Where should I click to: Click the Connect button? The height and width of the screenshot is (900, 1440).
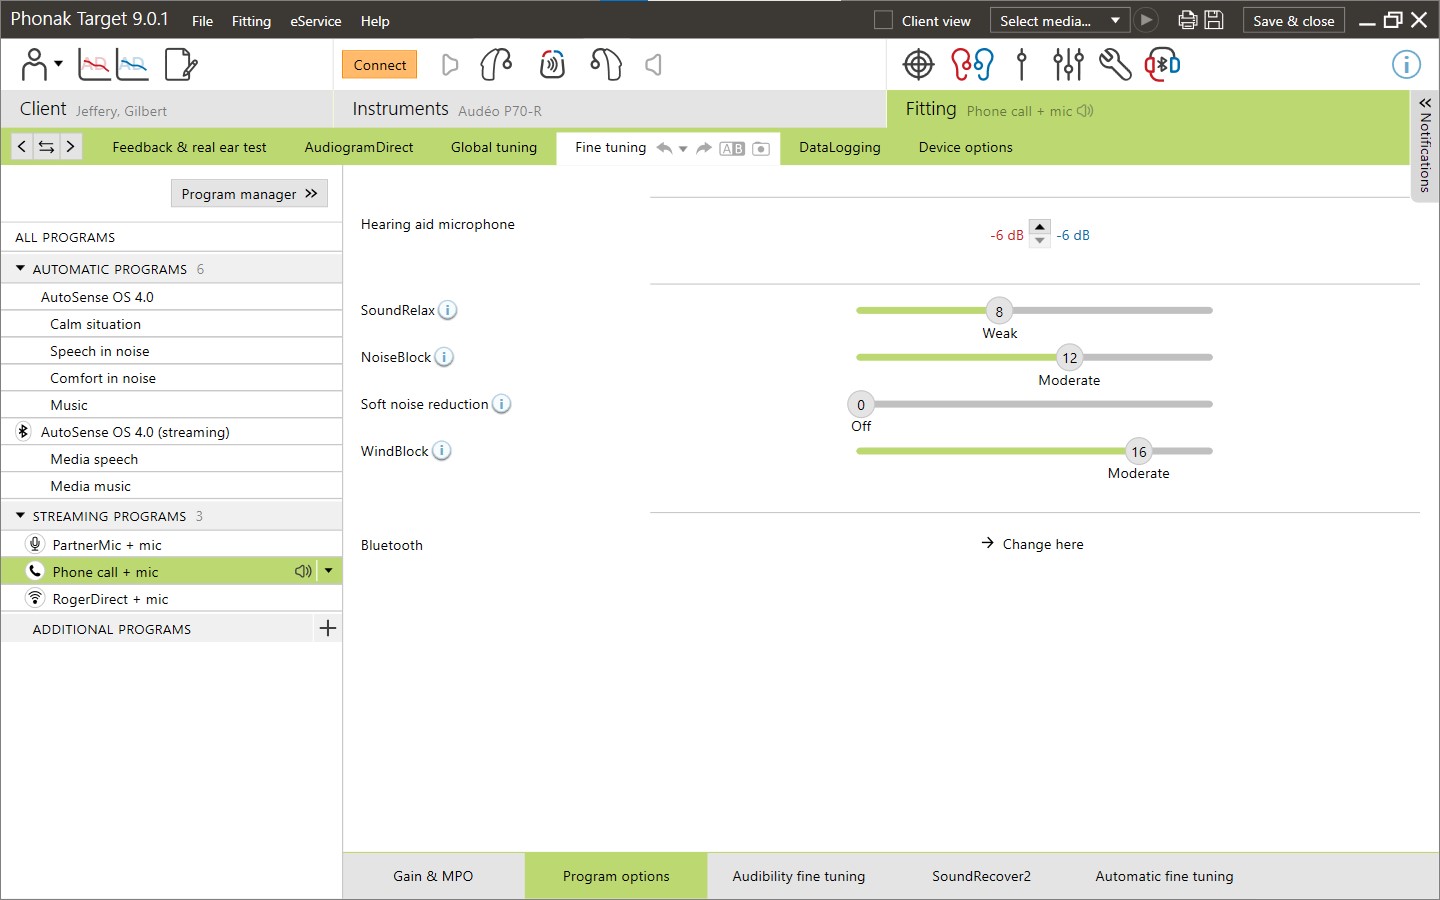coord(380,65)
